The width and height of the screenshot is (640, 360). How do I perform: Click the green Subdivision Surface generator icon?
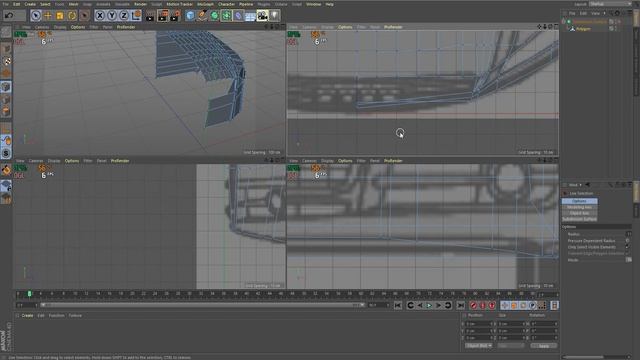pyautogui.click(x=214, y=16)
